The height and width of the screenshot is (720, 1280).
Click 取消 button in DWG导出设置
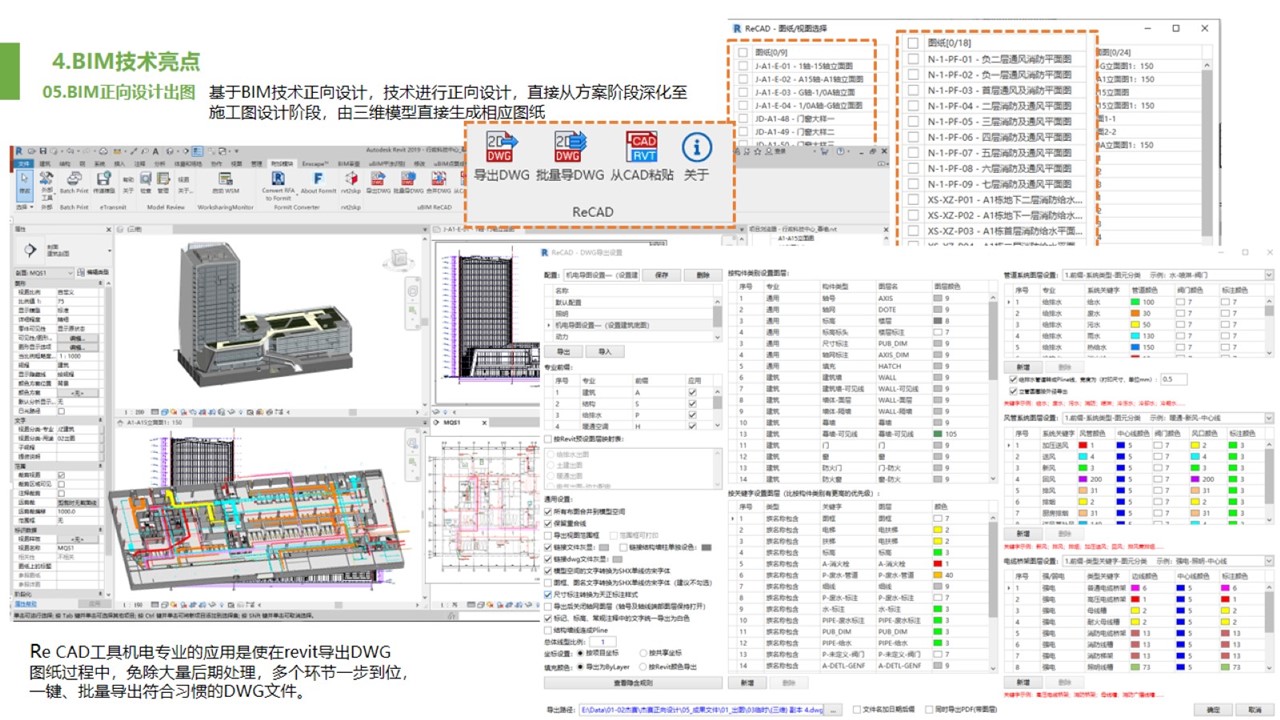[x=1254, y=709]
